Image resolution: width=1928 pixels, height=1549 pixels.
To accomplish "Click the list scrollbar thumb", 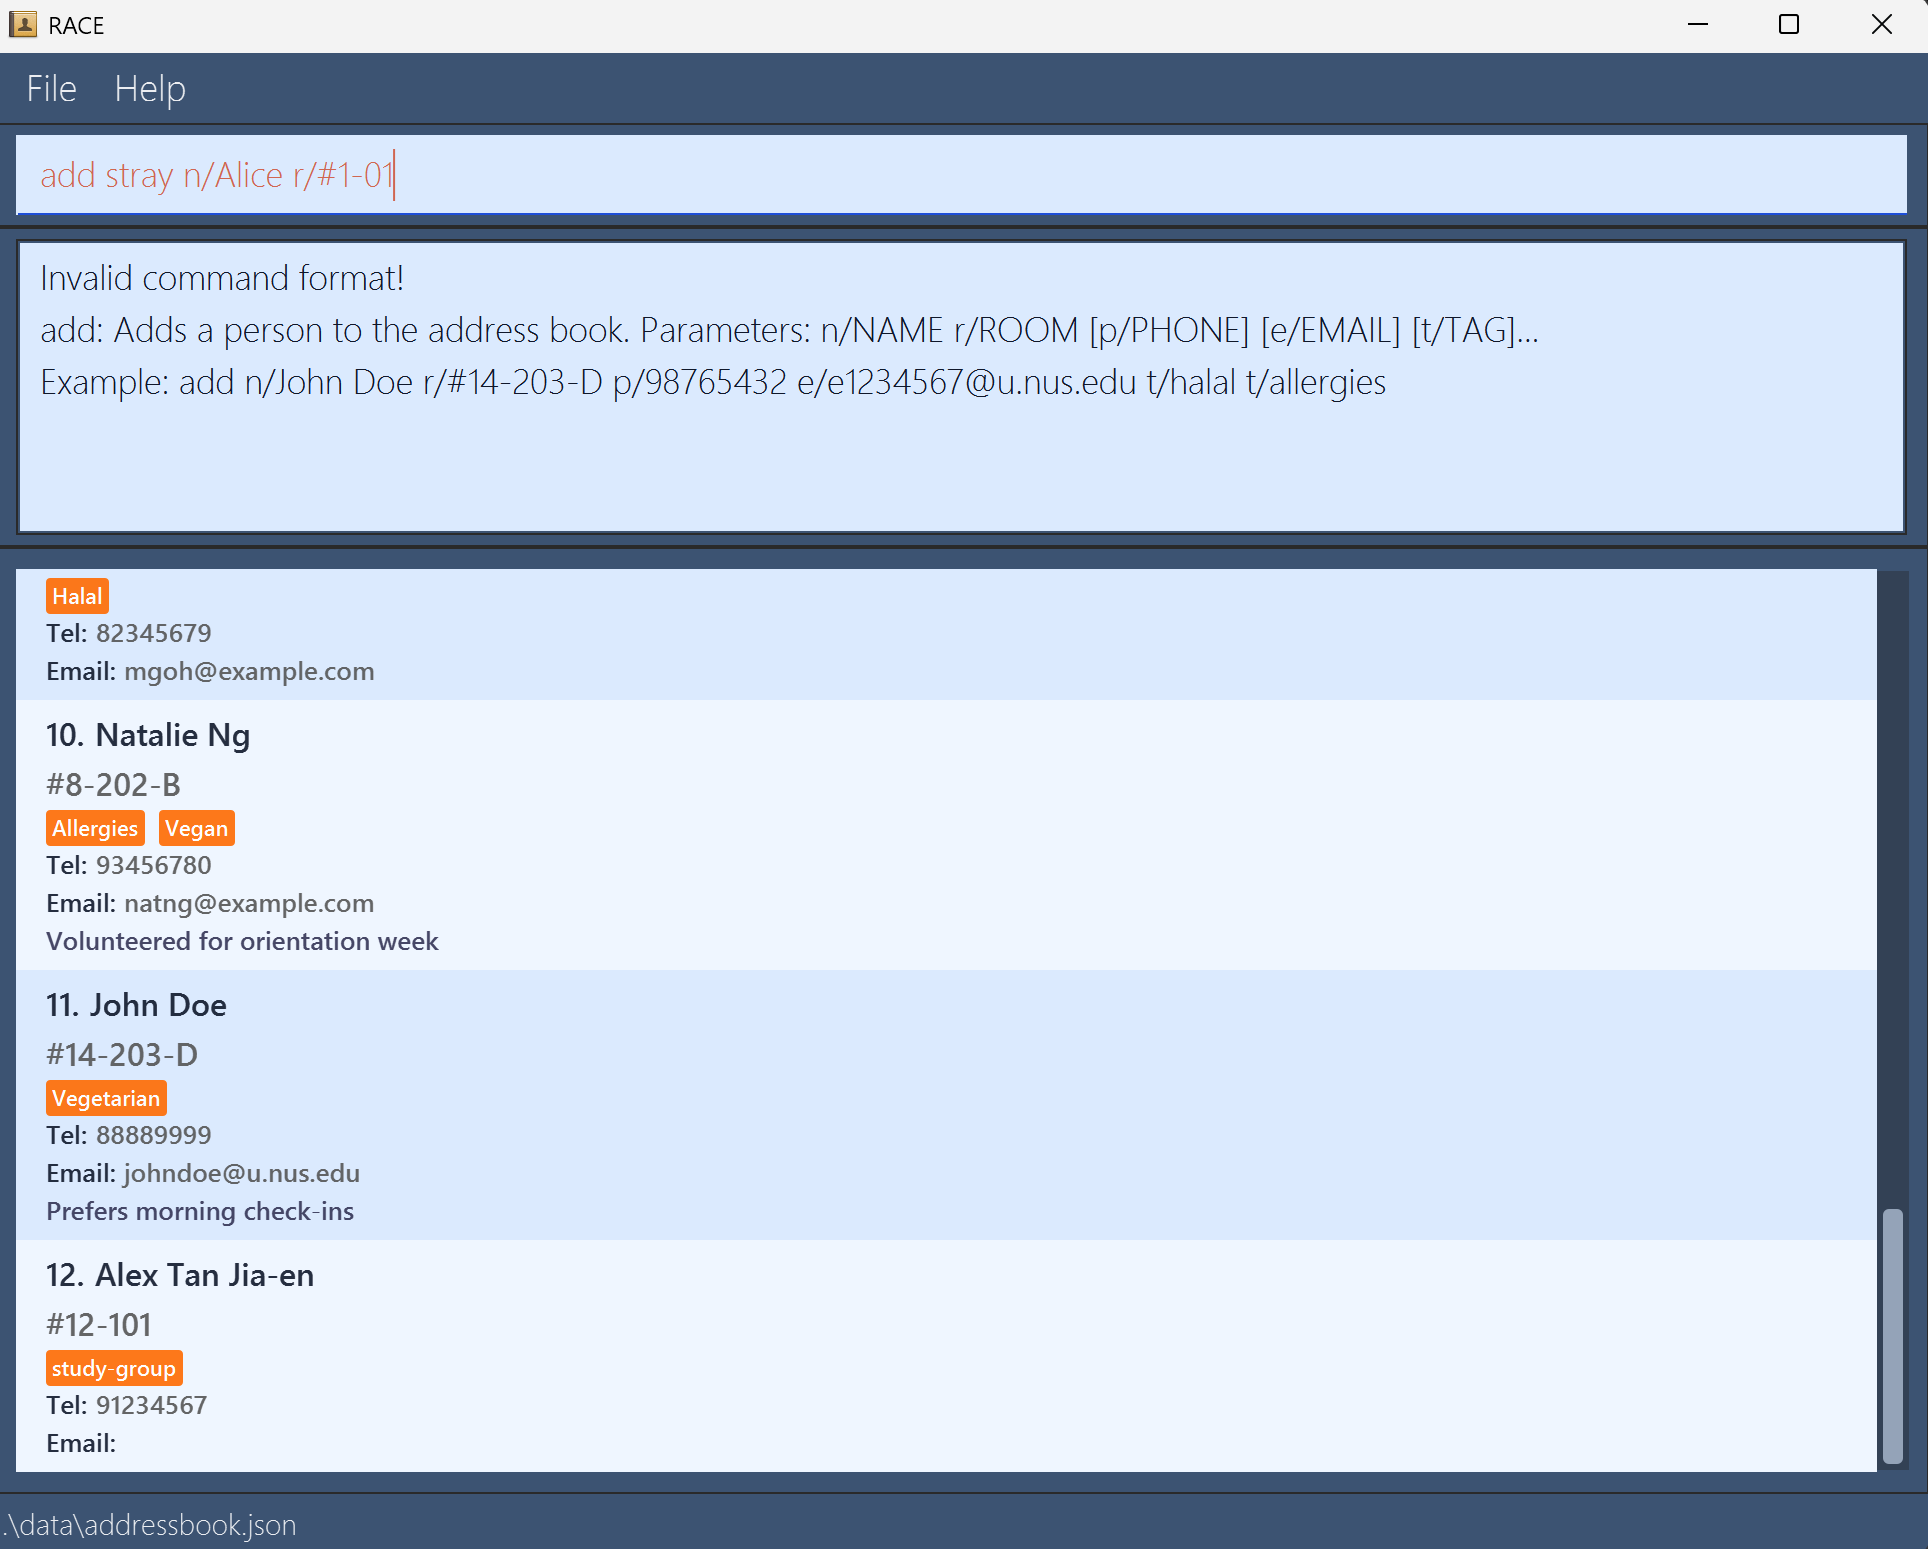I will click(x=1892, y=1335).
